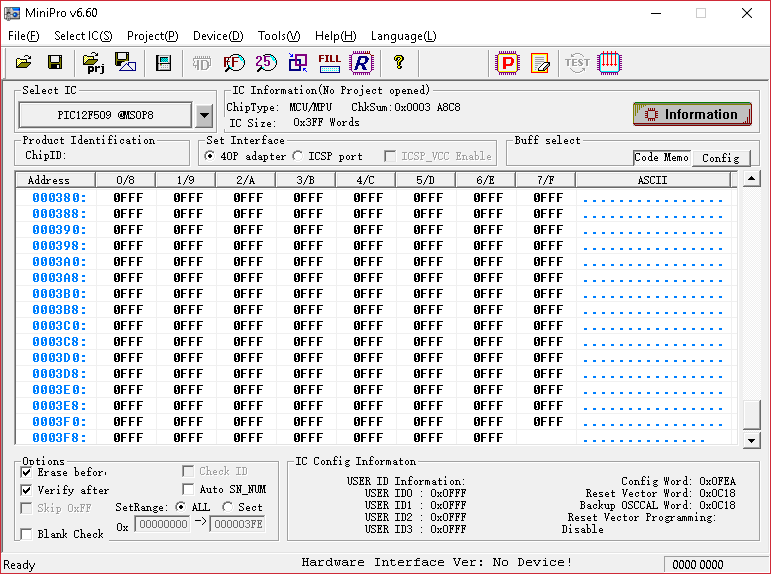The width and height of the screenshot is (771, 574).
Task: Disable the Erase before checkbox
Action: coord(27,472)
